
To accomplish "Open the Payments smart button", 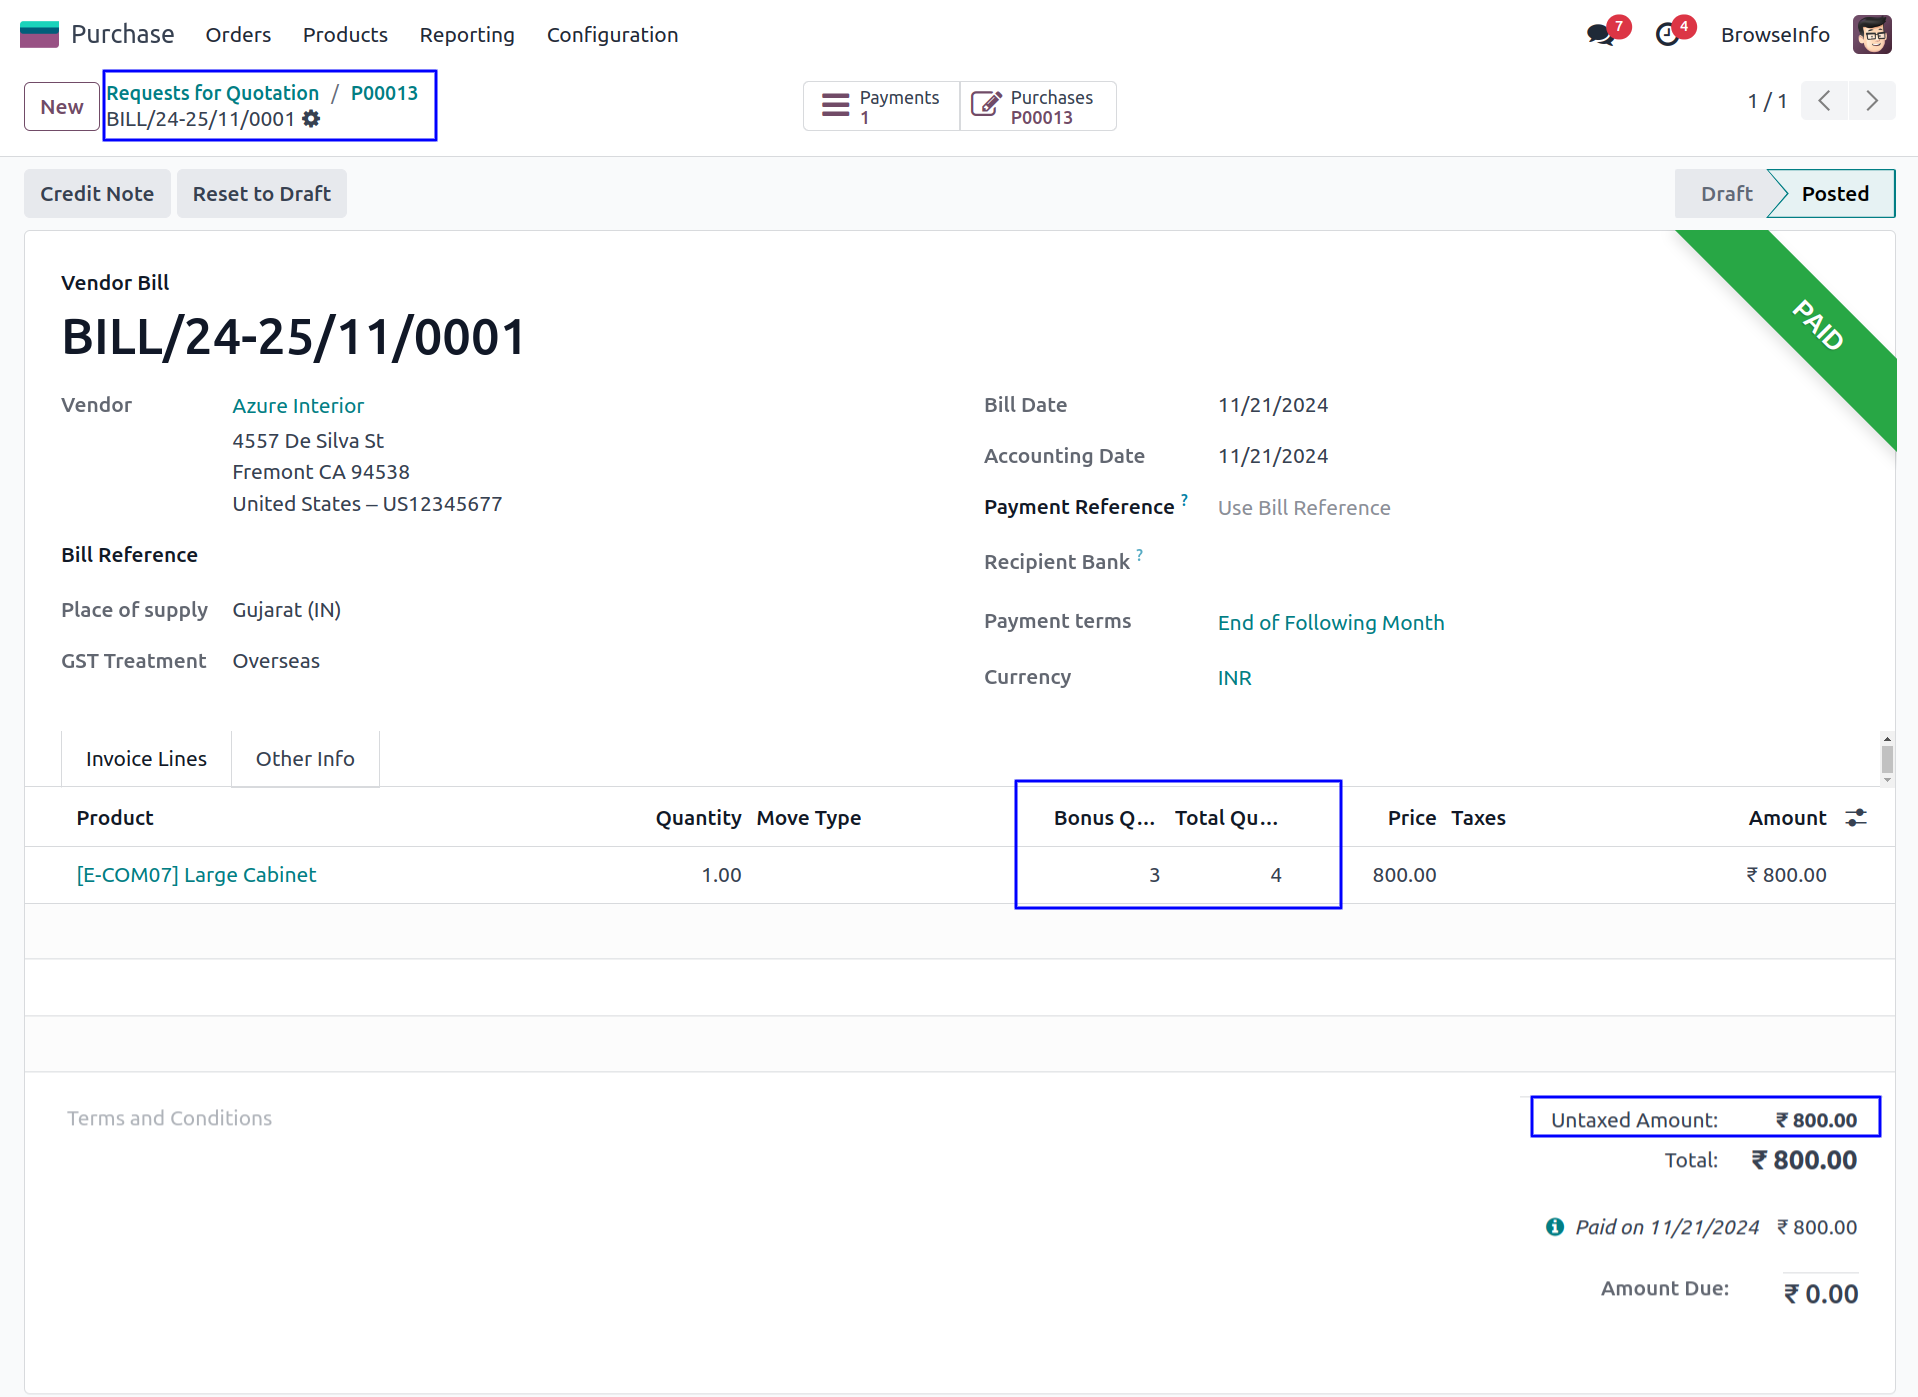I will coord(880,106).
